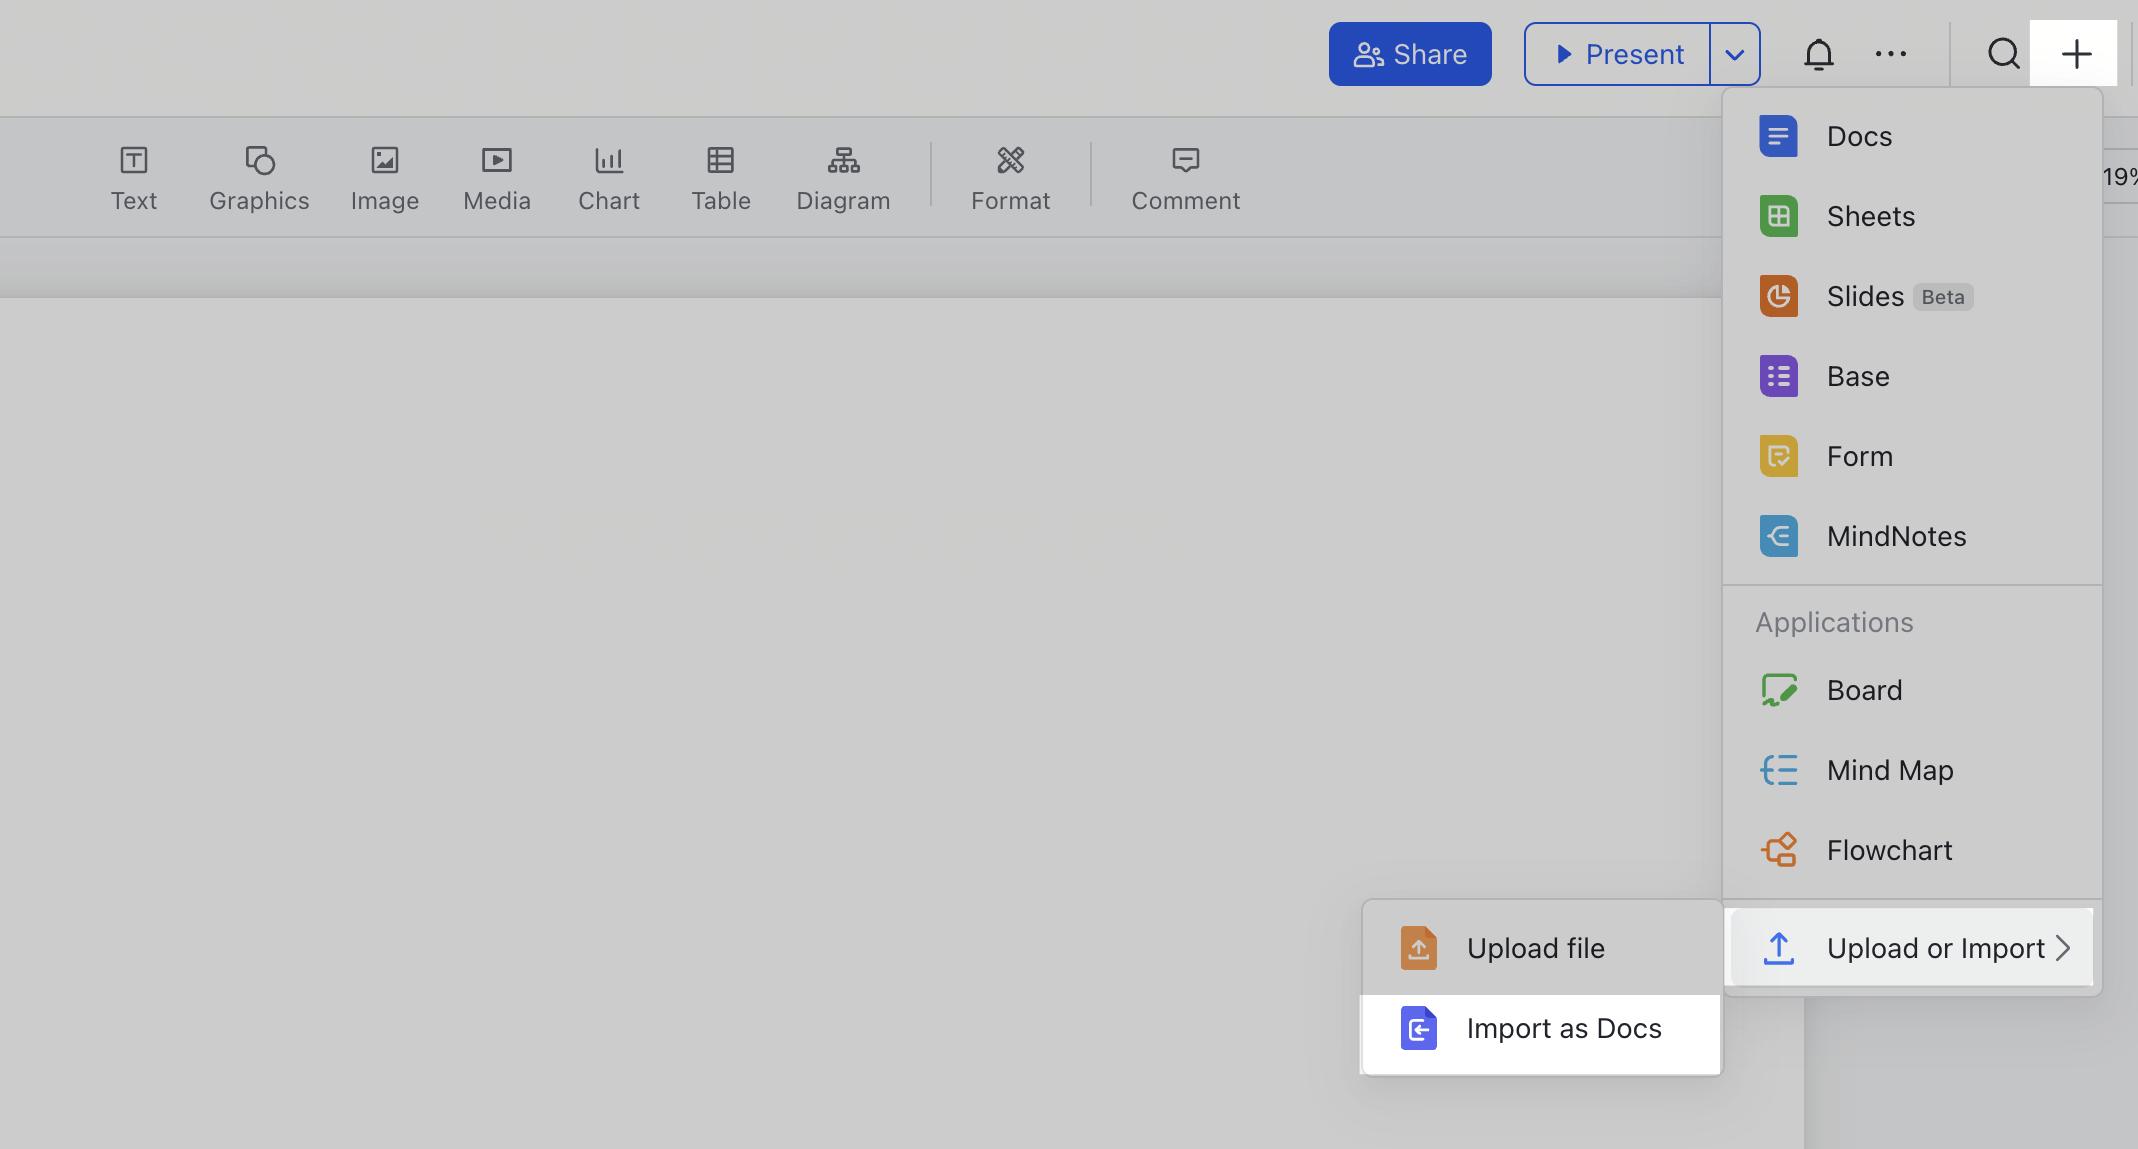Select the Text tool in toolbar
This screenshot has width=2138, height=1149.
click(x=134, y=178)
